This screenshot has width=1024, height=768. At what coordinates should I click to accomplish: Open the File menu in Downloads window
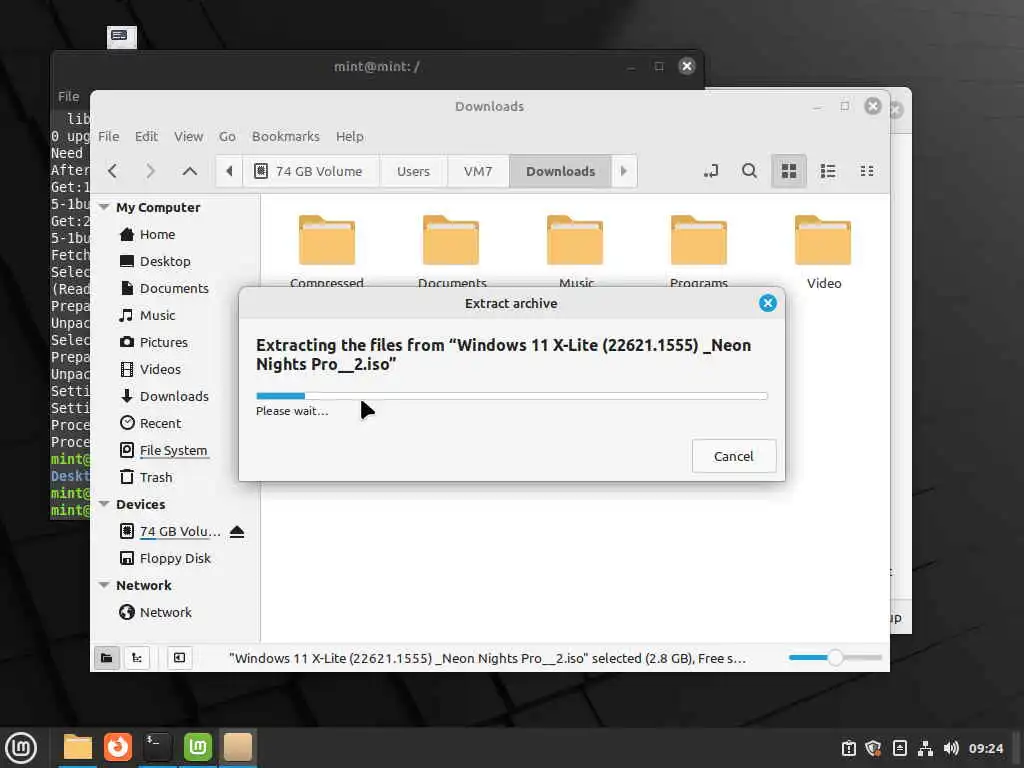pyautogui.click(x=108, y=136)
